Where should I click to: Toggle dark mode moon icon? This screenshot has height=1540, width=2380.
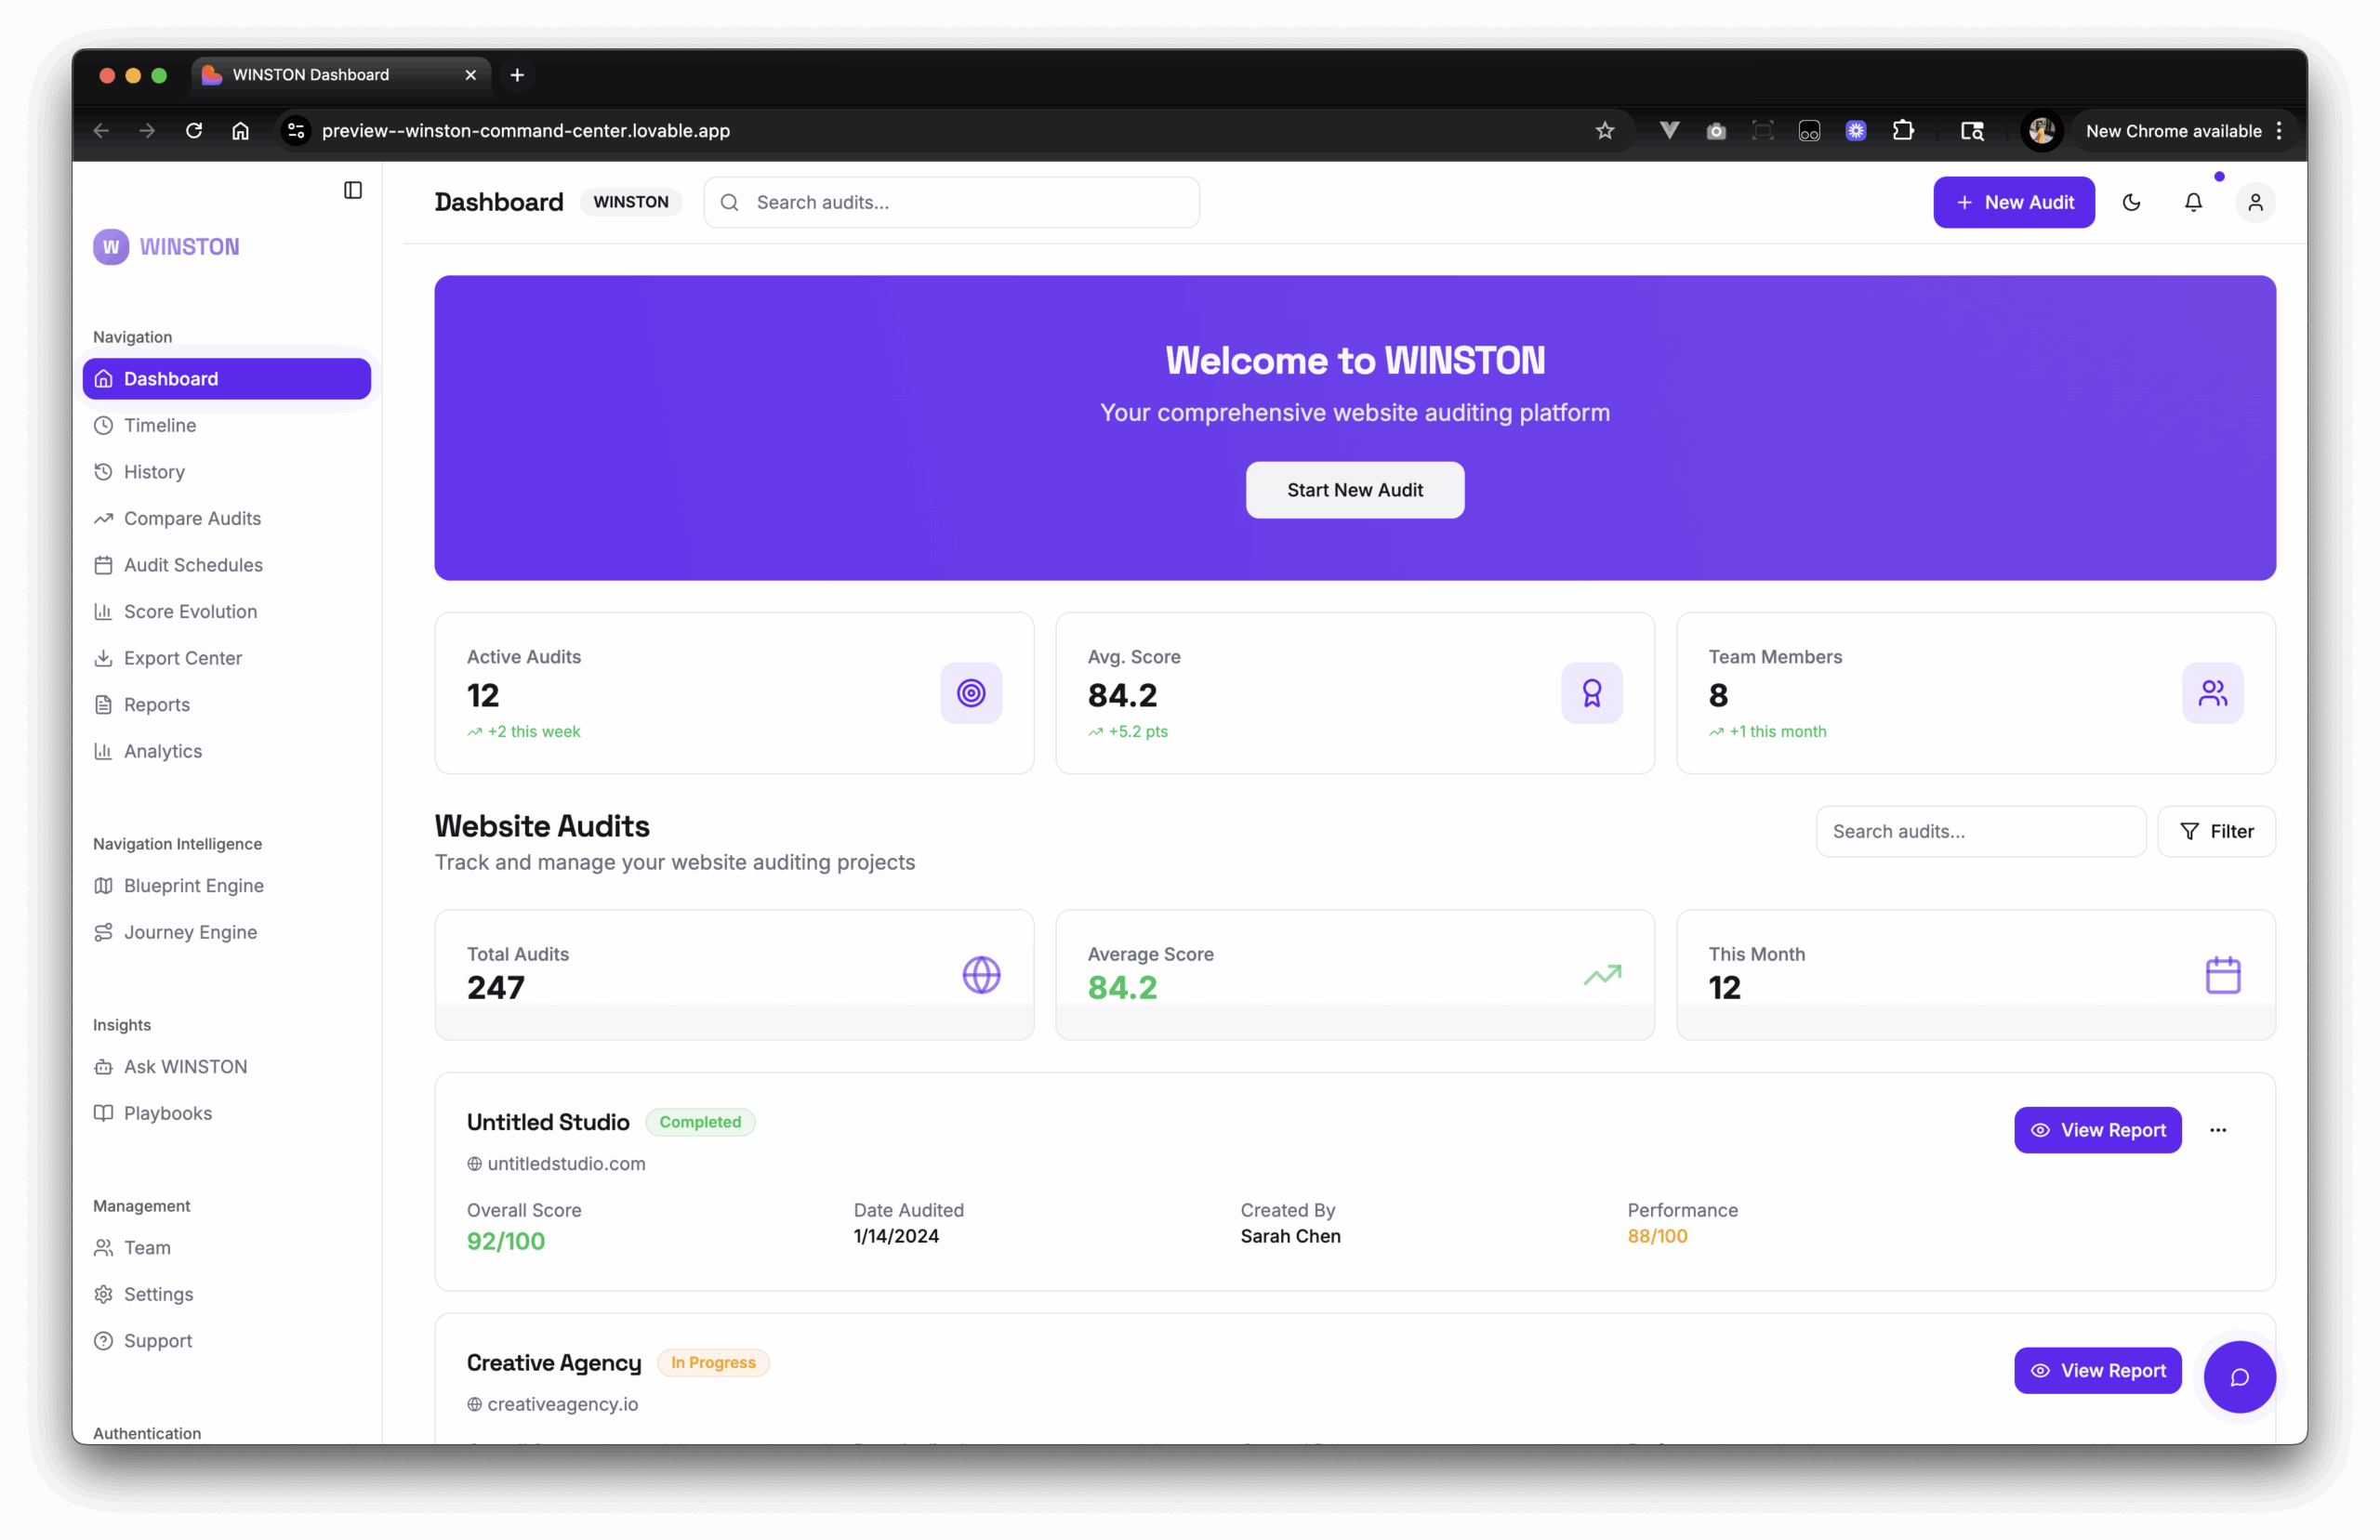(2131, 202)
